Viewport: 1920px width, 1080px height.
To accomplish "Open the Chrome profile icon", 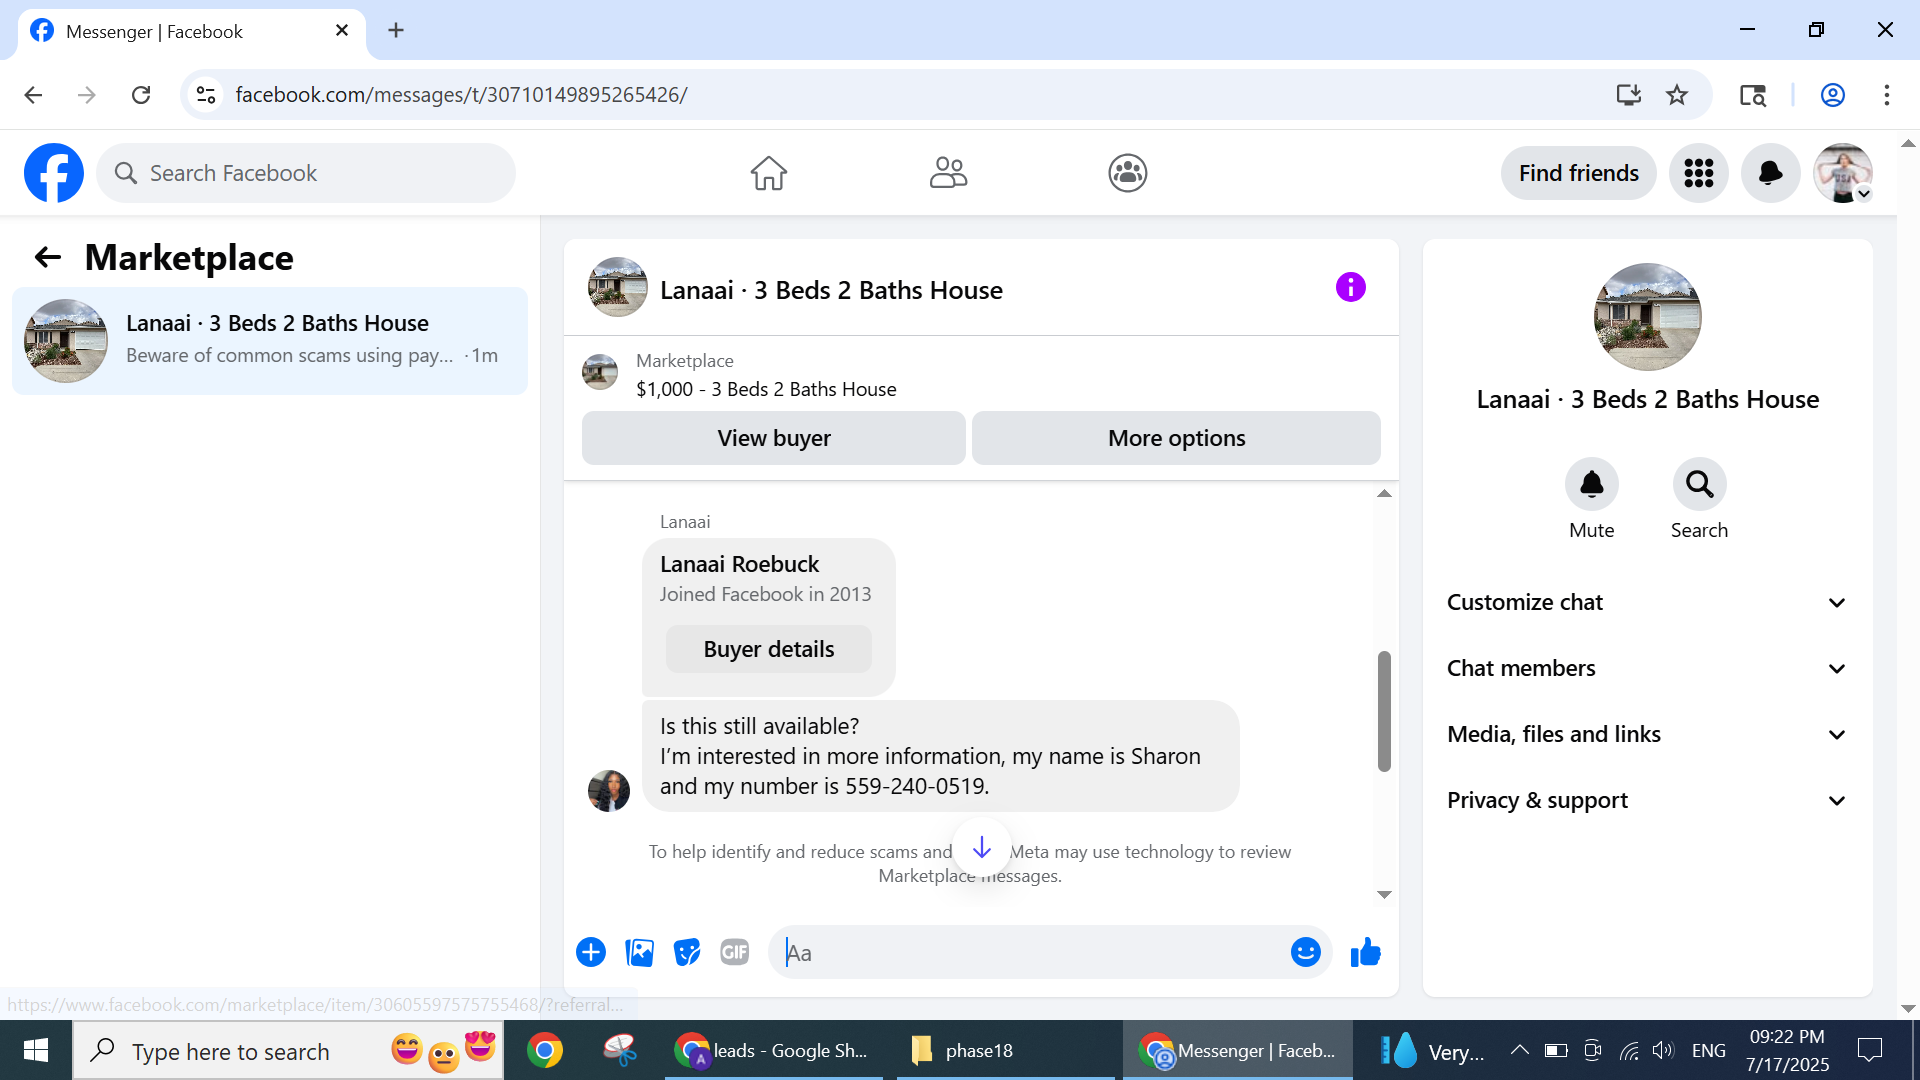I will pyautogui.click(x=1832, y=95).
